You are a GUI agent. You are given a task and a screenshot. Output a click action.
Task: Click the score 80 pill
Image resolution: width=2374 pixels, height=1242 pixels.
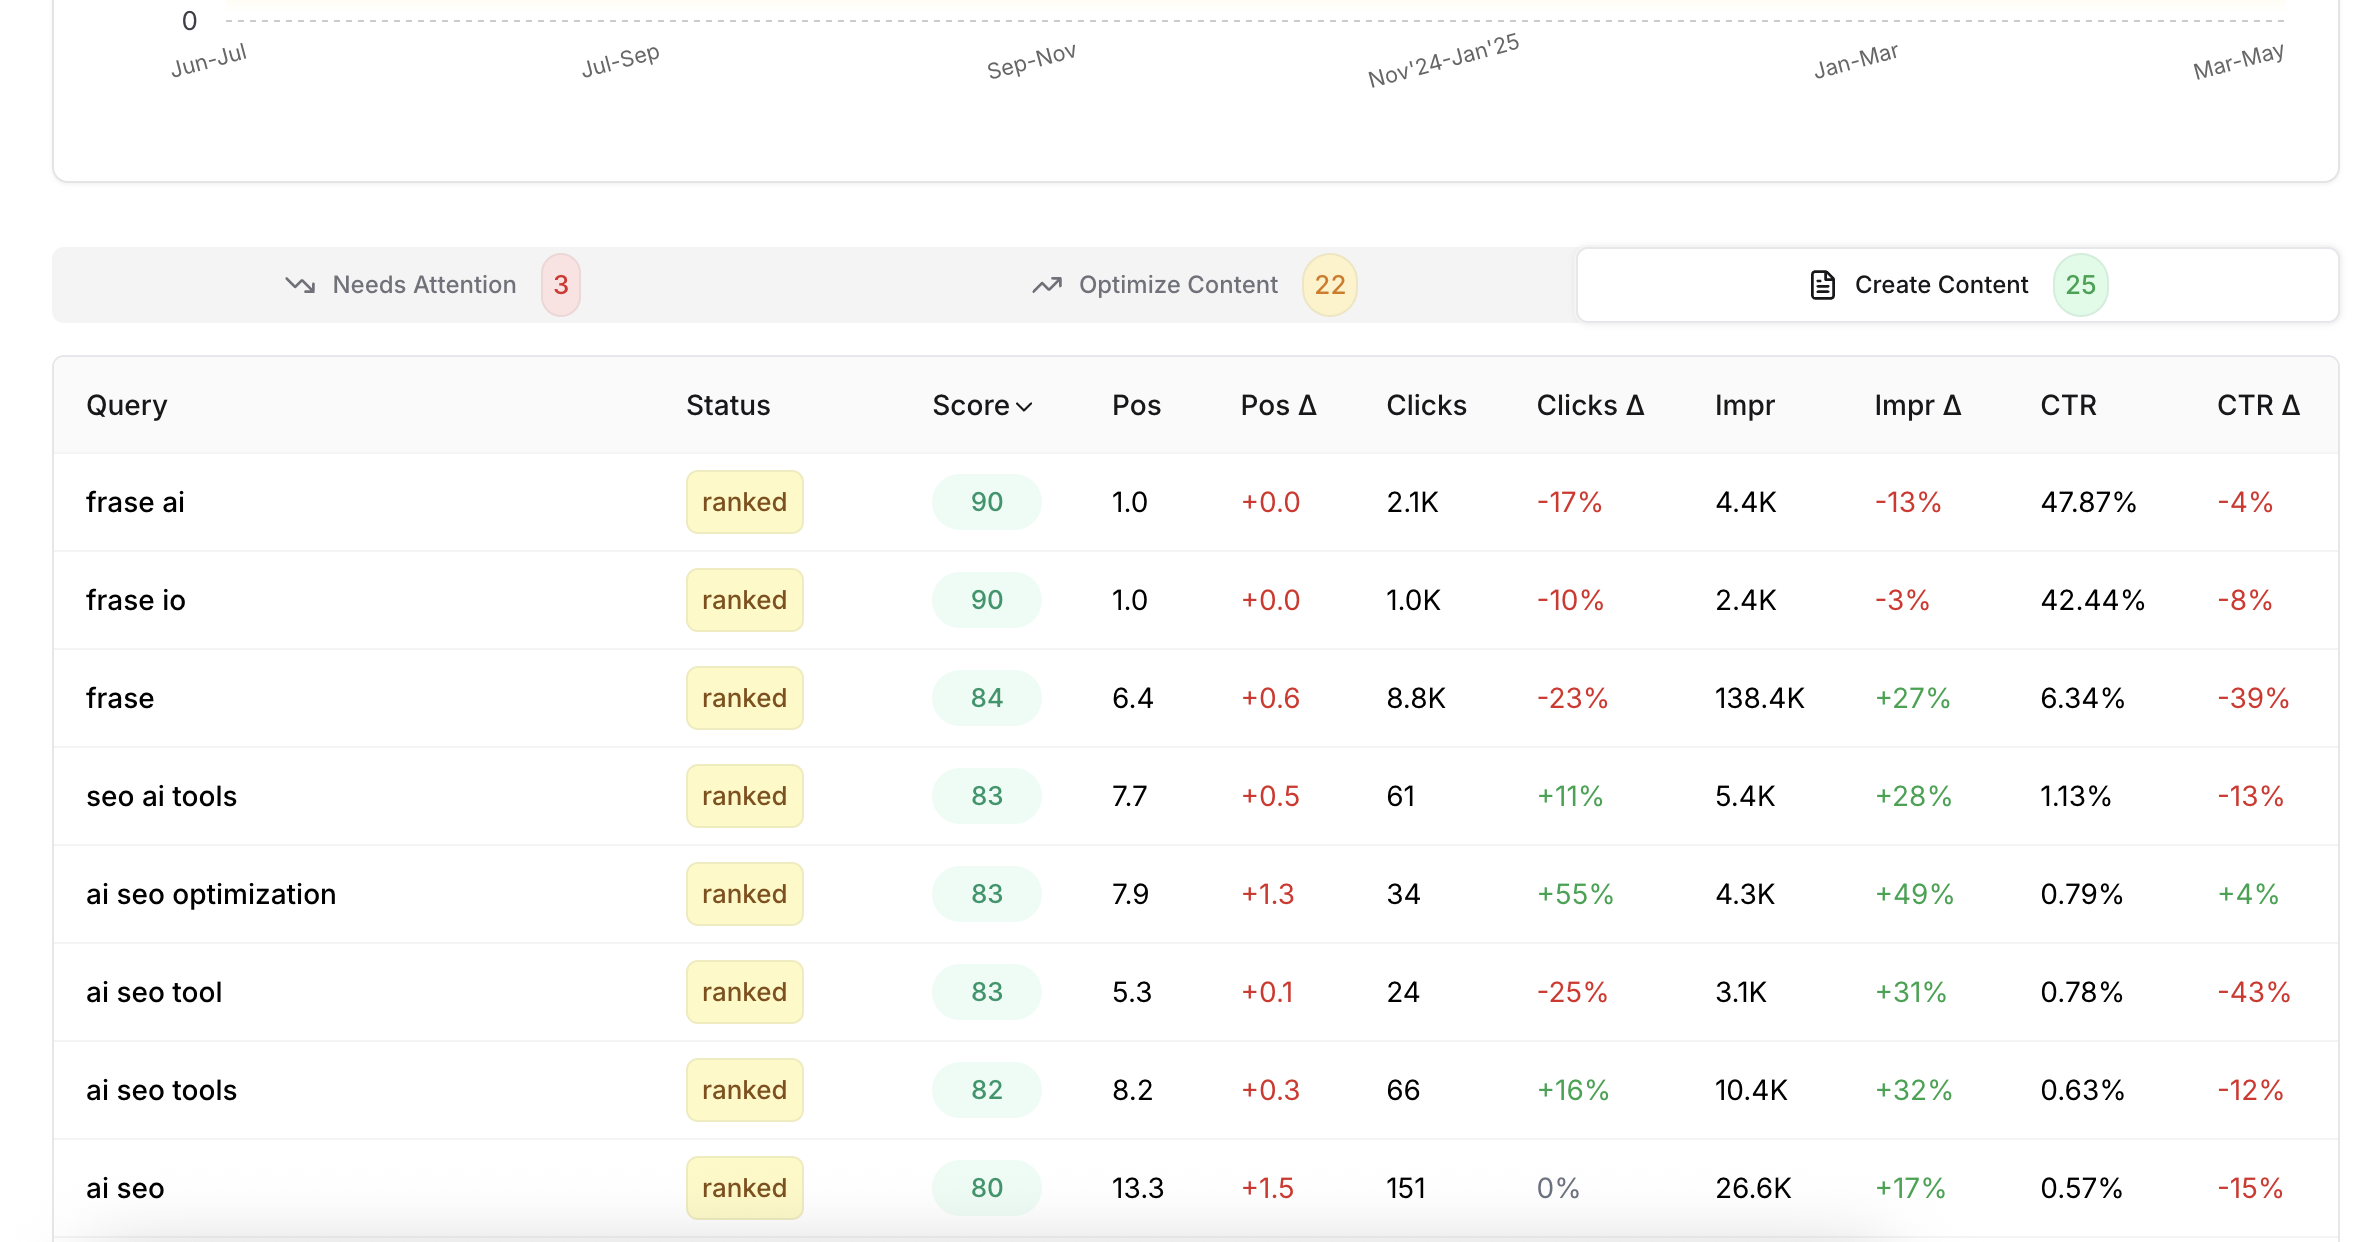(987, 1188)
